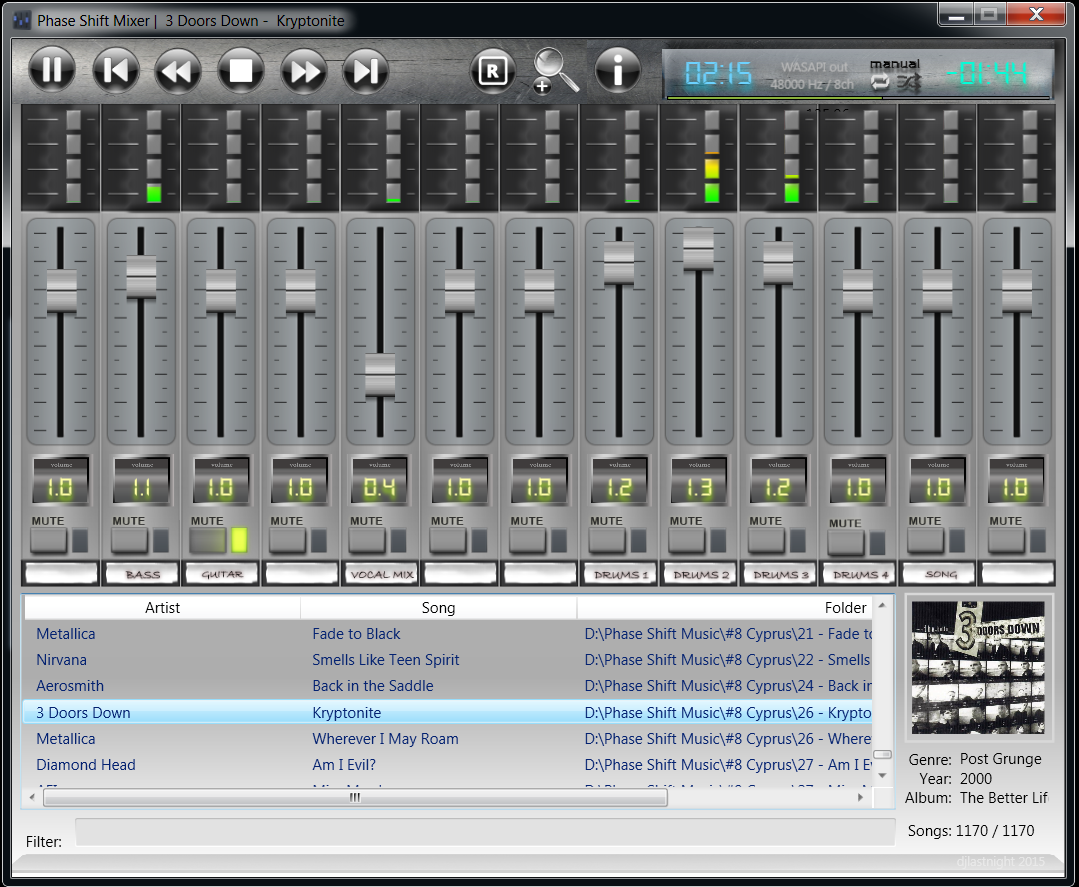Select Metallica Fade to Black row
1079x887 pixels.
point(448,634)
